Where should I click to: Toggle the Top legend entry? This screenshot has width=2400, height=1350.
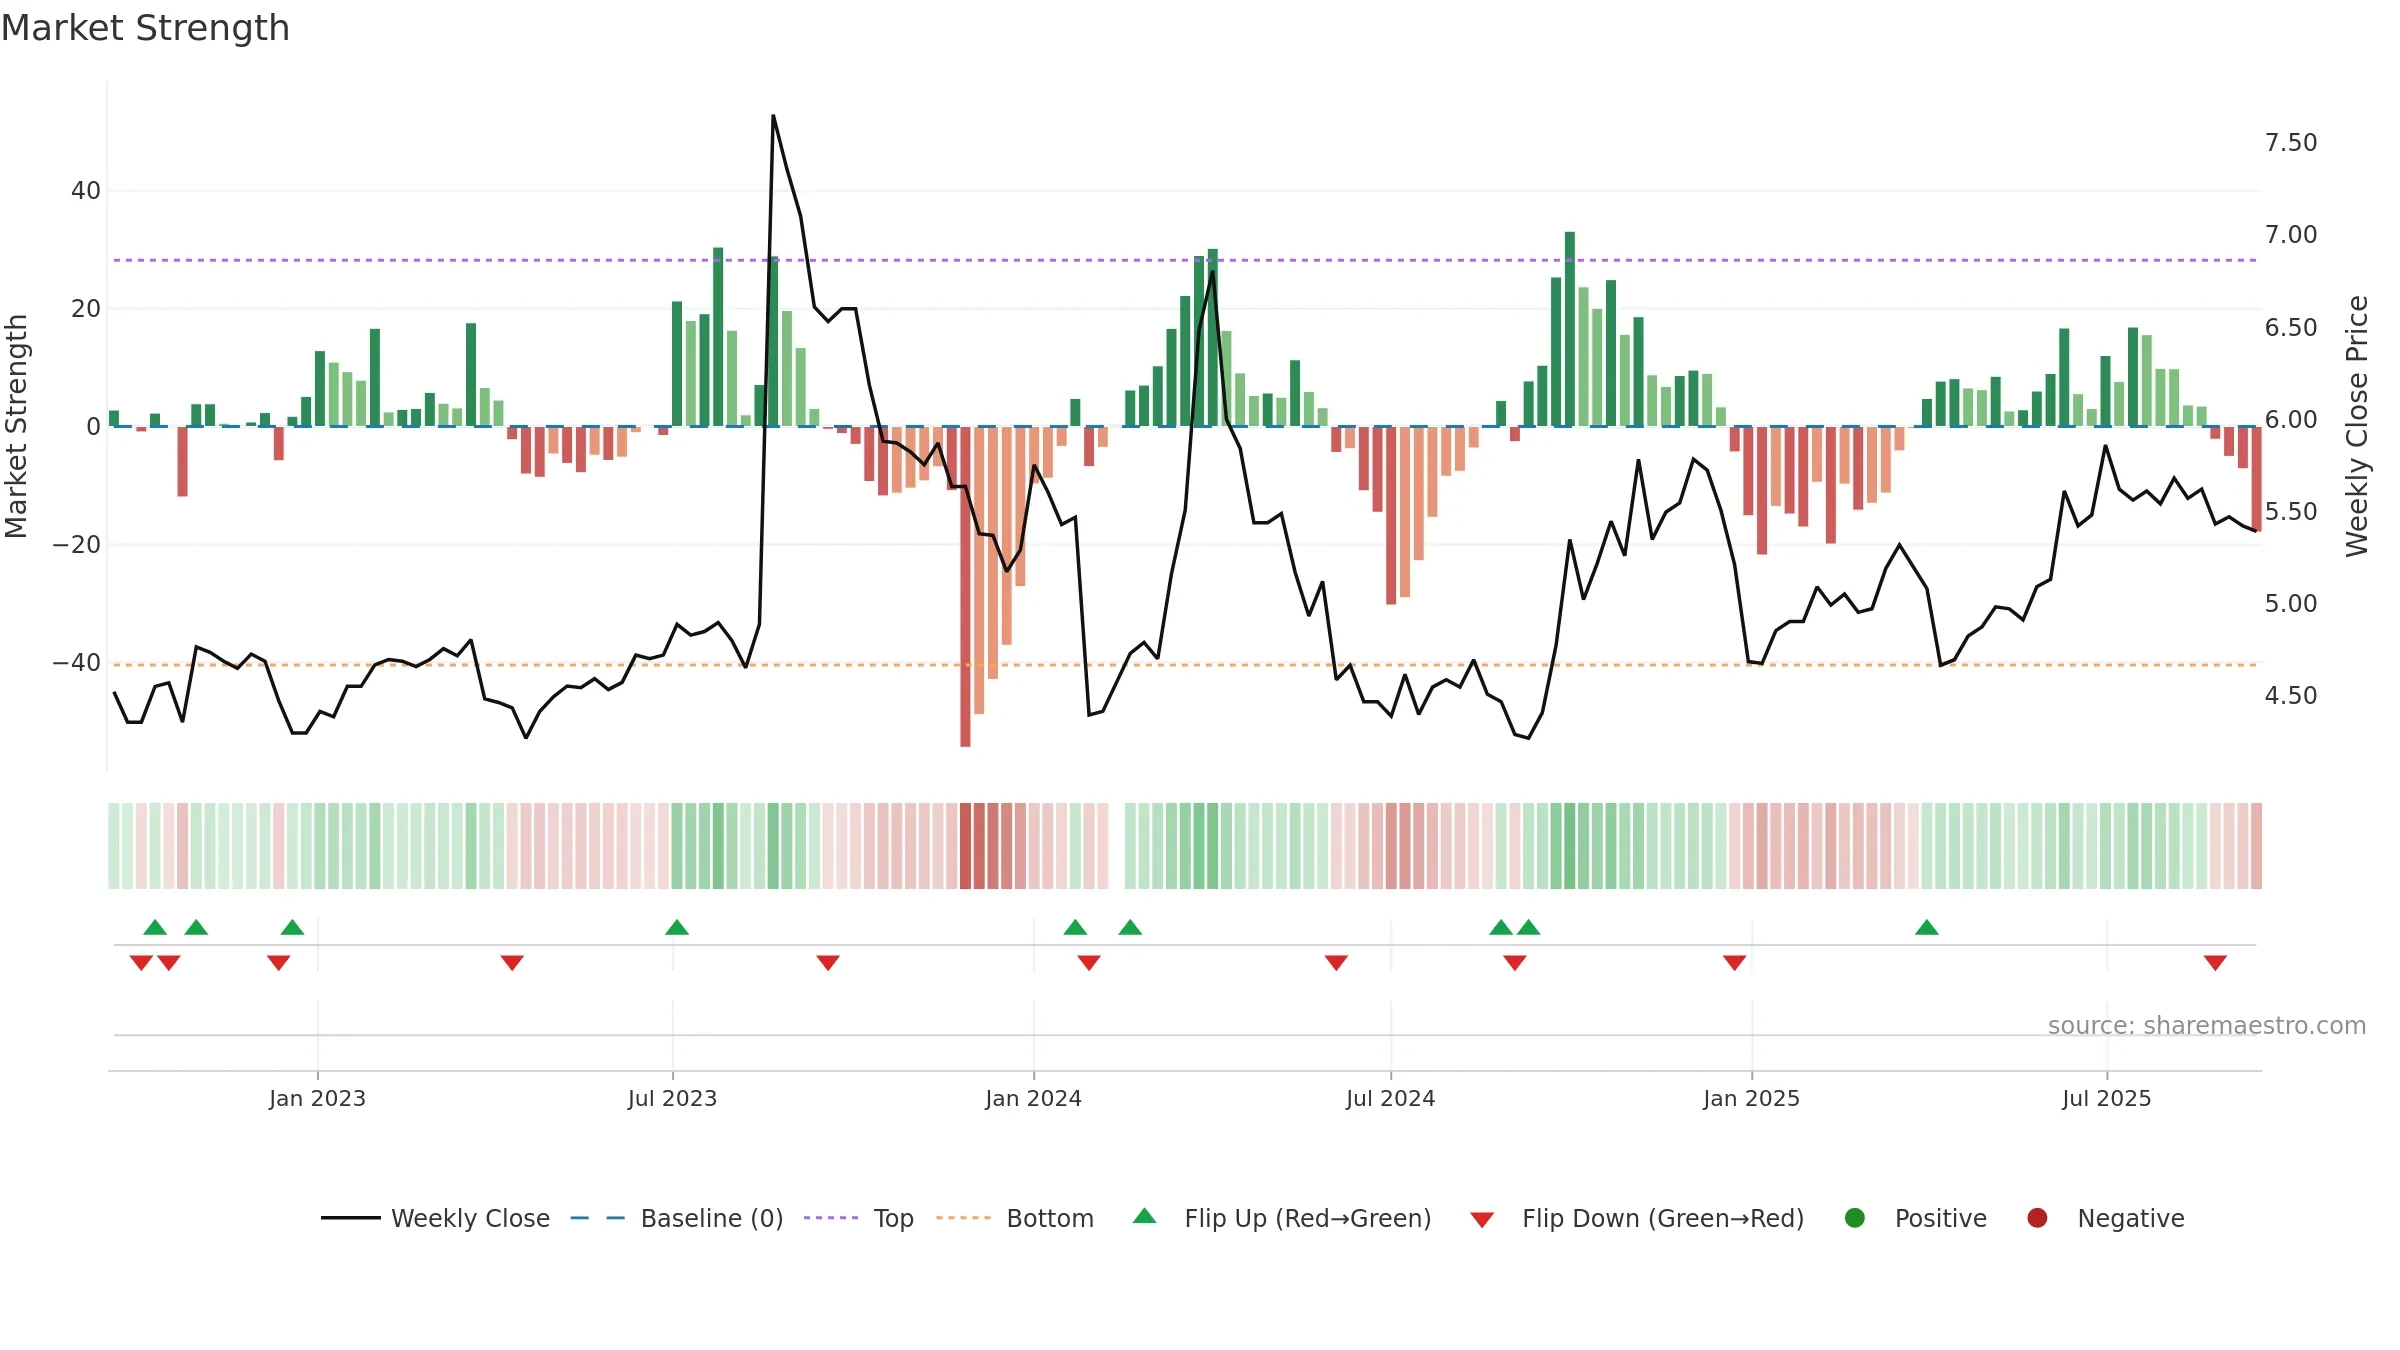click(x=859, y=1218)
